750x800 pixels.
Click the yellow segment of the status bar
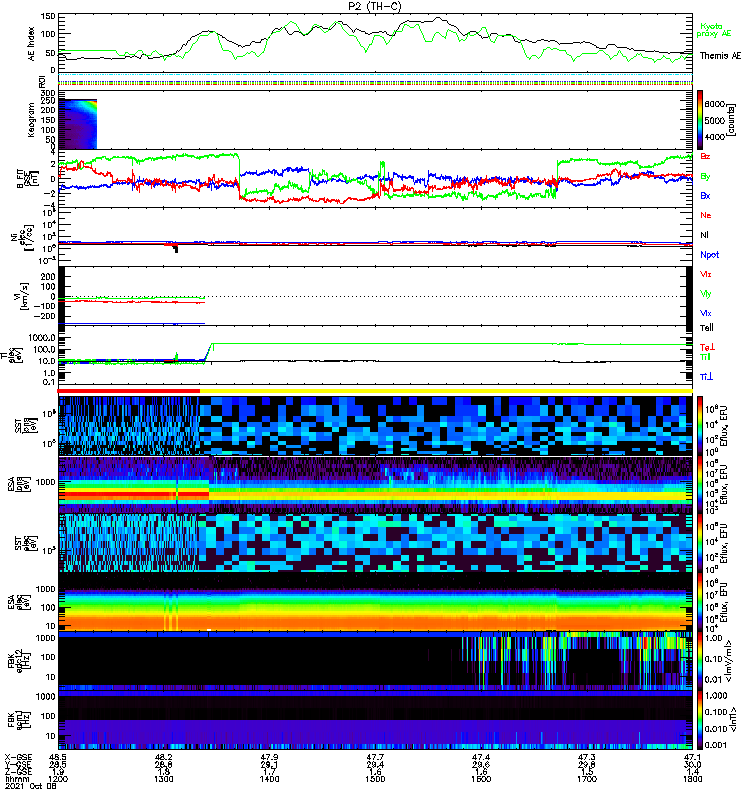446,391
